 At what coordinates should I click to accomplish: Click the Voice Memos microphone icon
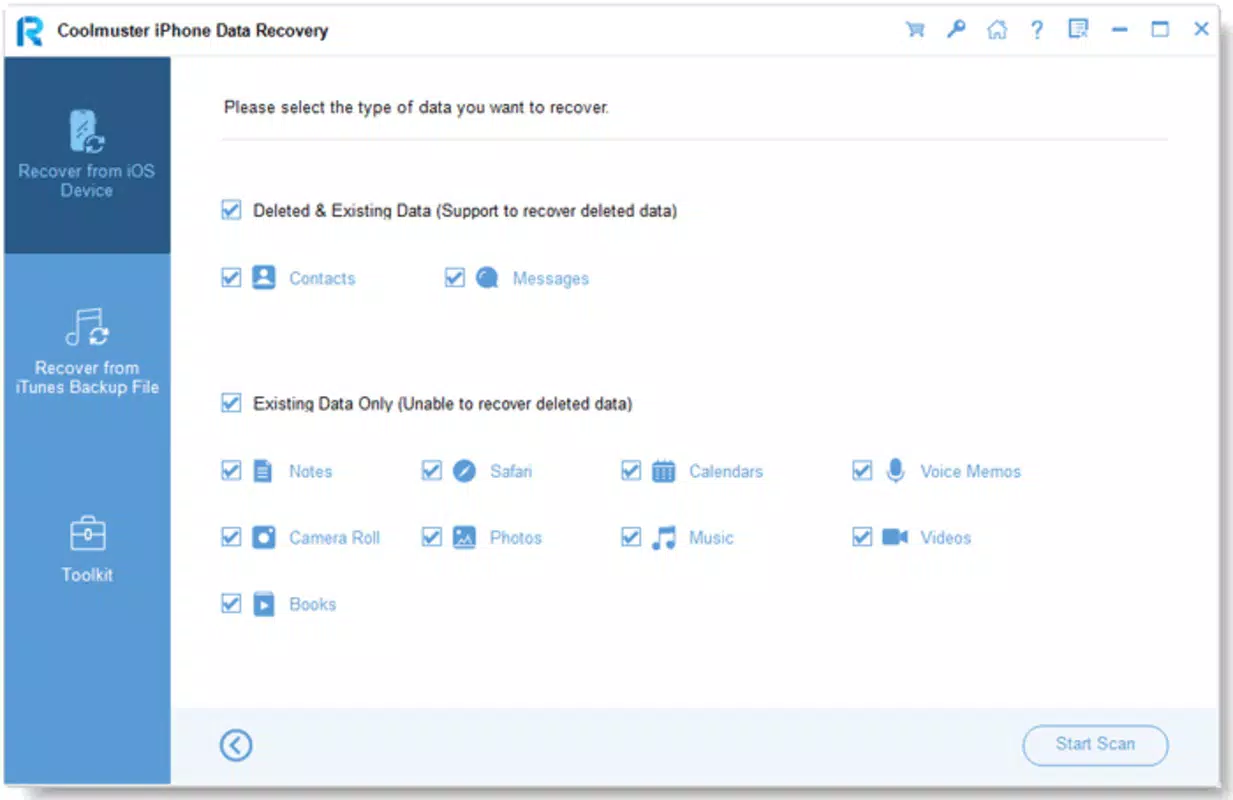click(895, 471)
